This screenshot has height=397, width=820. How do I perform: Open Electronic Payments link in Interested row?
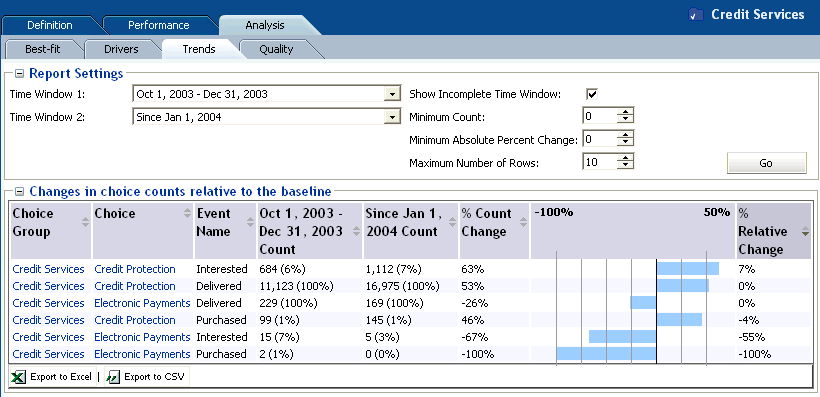(142, 337)
